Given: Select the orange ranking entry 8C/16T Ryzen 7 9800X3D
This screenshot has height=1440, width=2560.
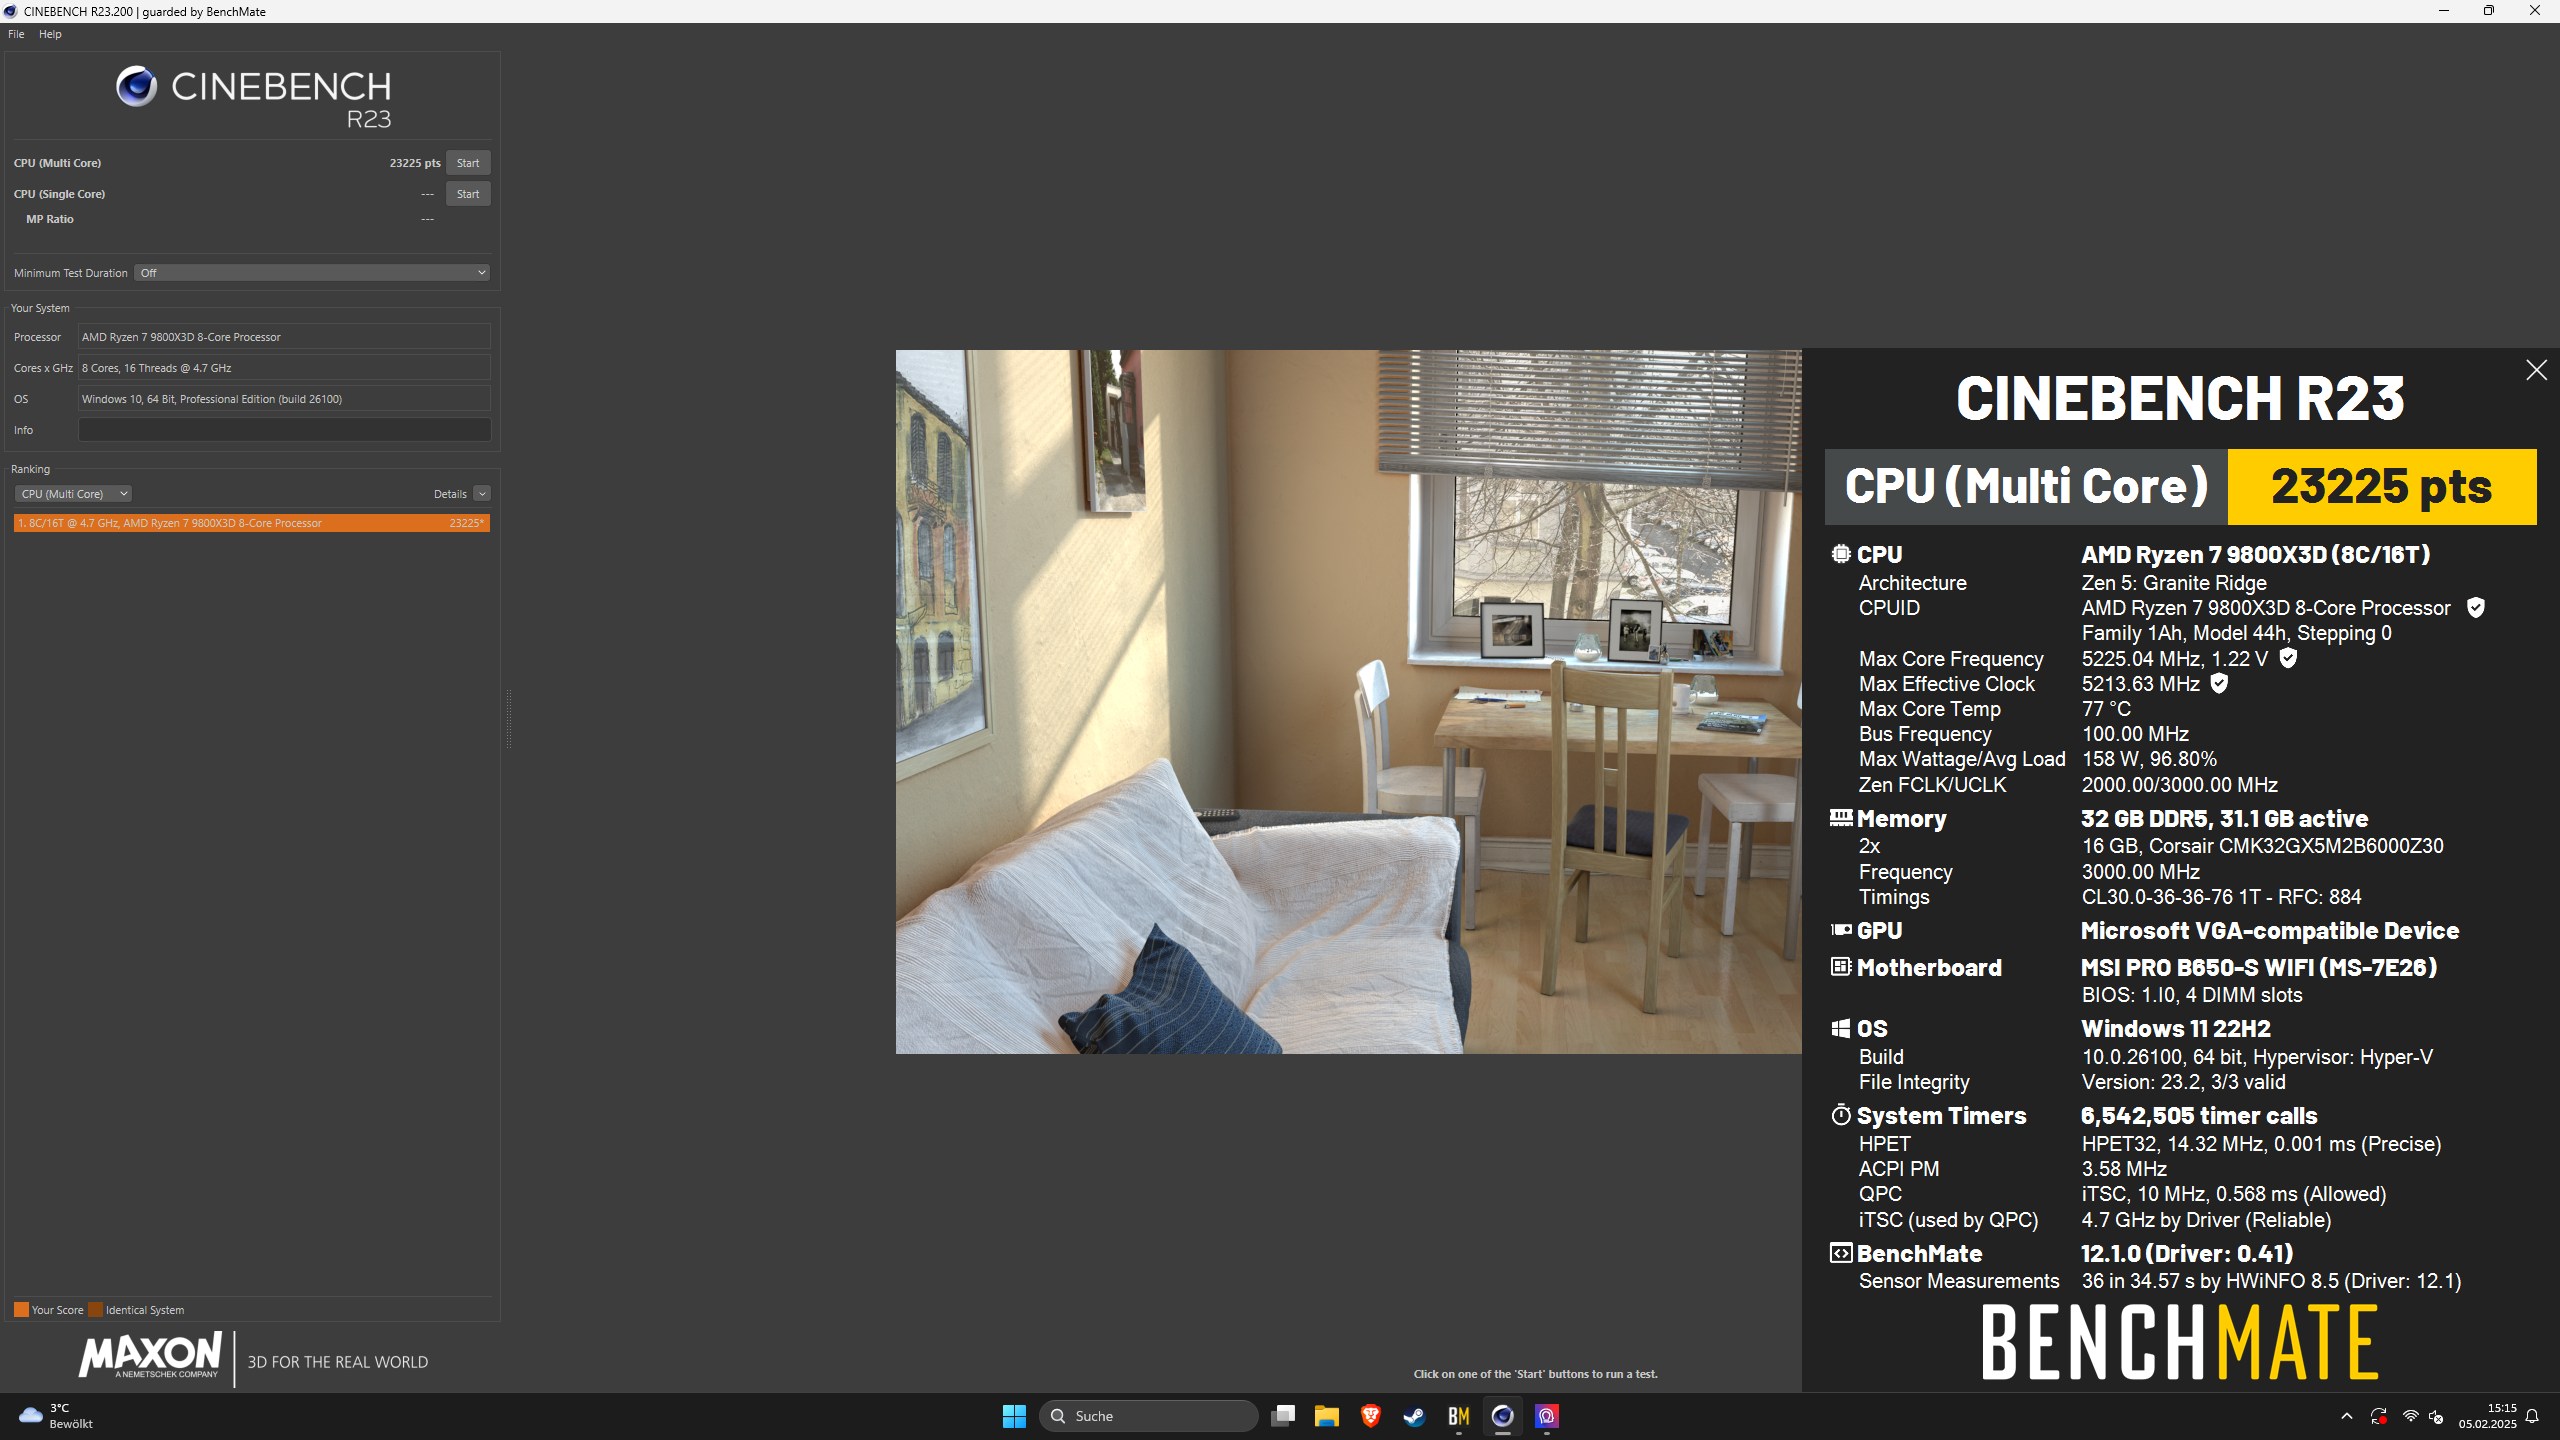Looking at the screenshot, I should click(252, 523).
